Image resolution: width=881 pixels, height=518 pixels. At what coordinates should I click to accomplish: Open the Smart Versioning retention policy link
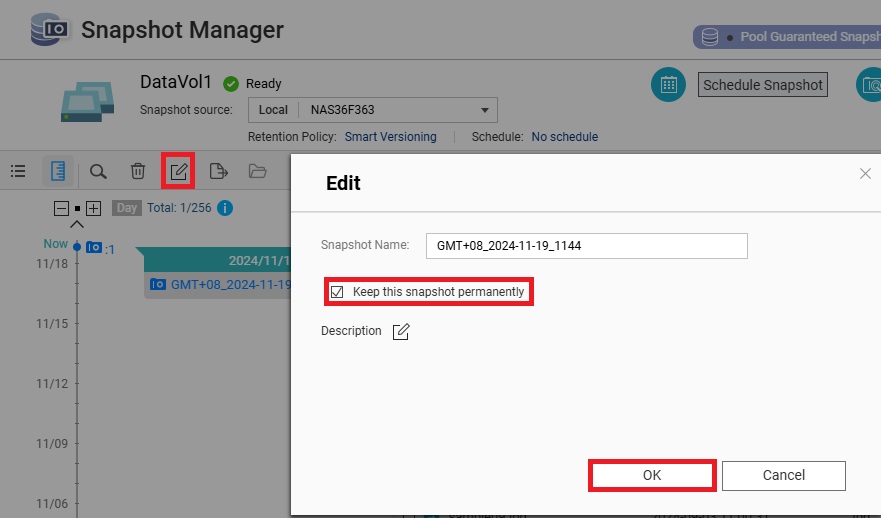pos(390,137)
